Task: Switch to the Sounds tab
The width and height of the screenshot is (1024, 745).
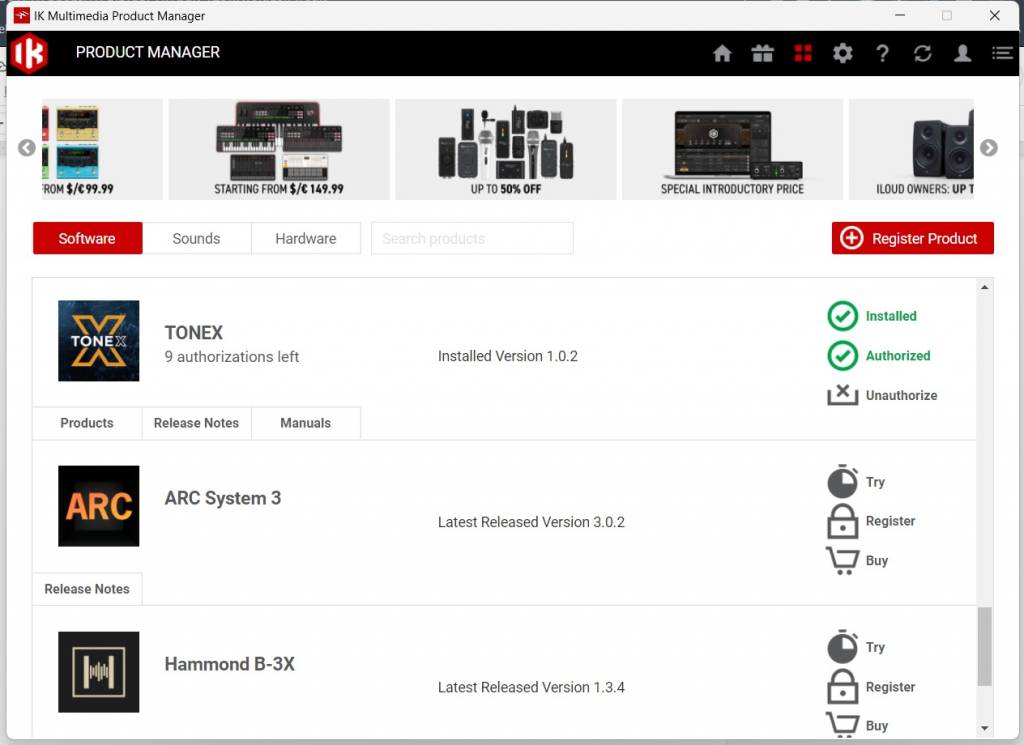Action: 196,238
